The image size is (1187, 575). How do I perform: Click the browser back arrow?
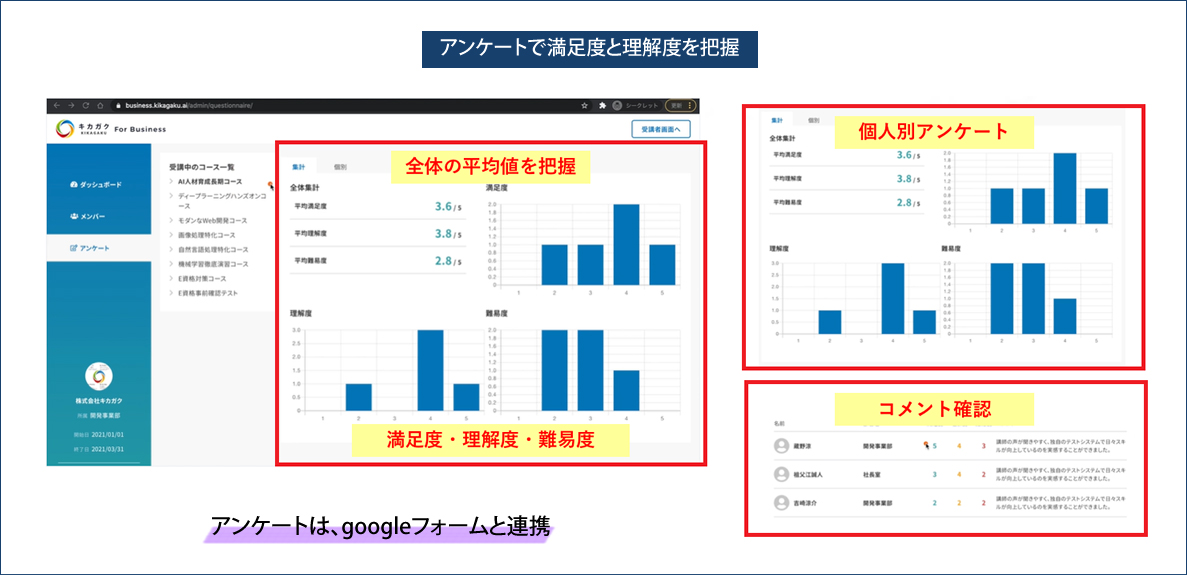pos(57,106)
